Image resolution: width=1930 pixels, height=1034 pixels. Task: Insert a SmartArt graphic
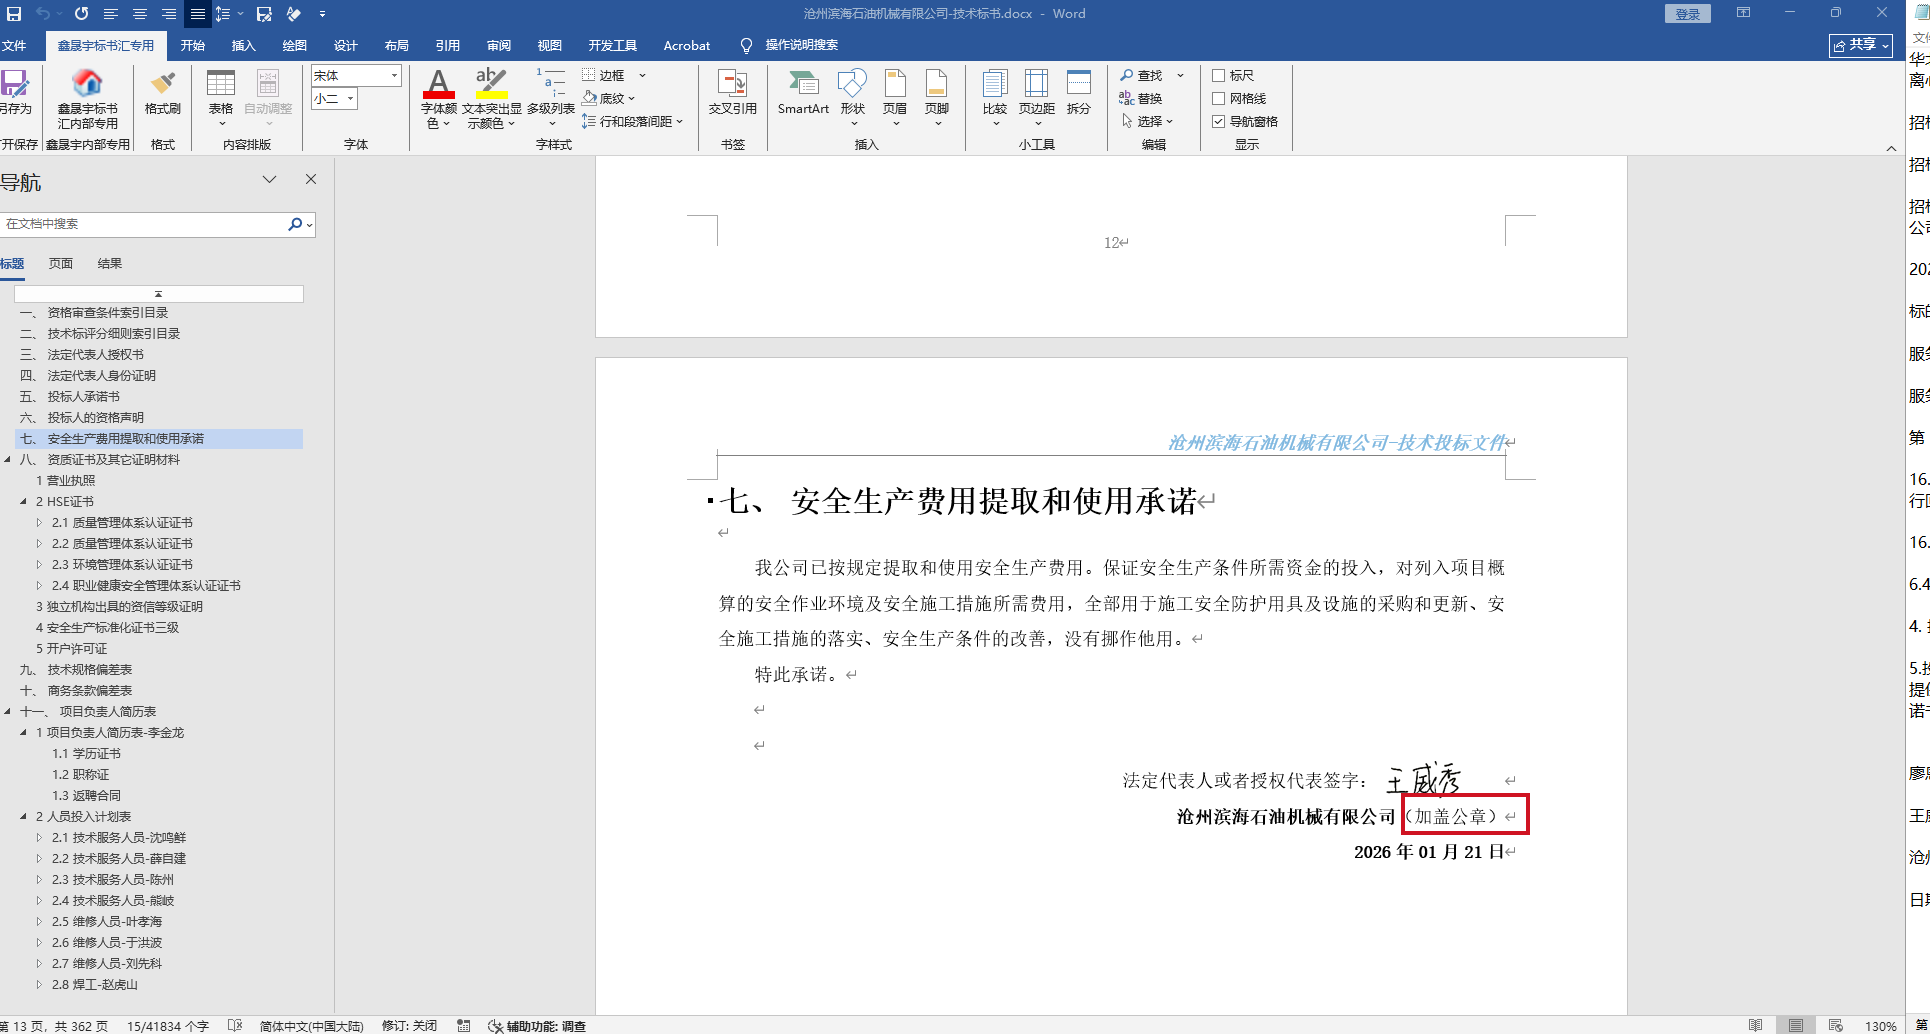point(803,92)
